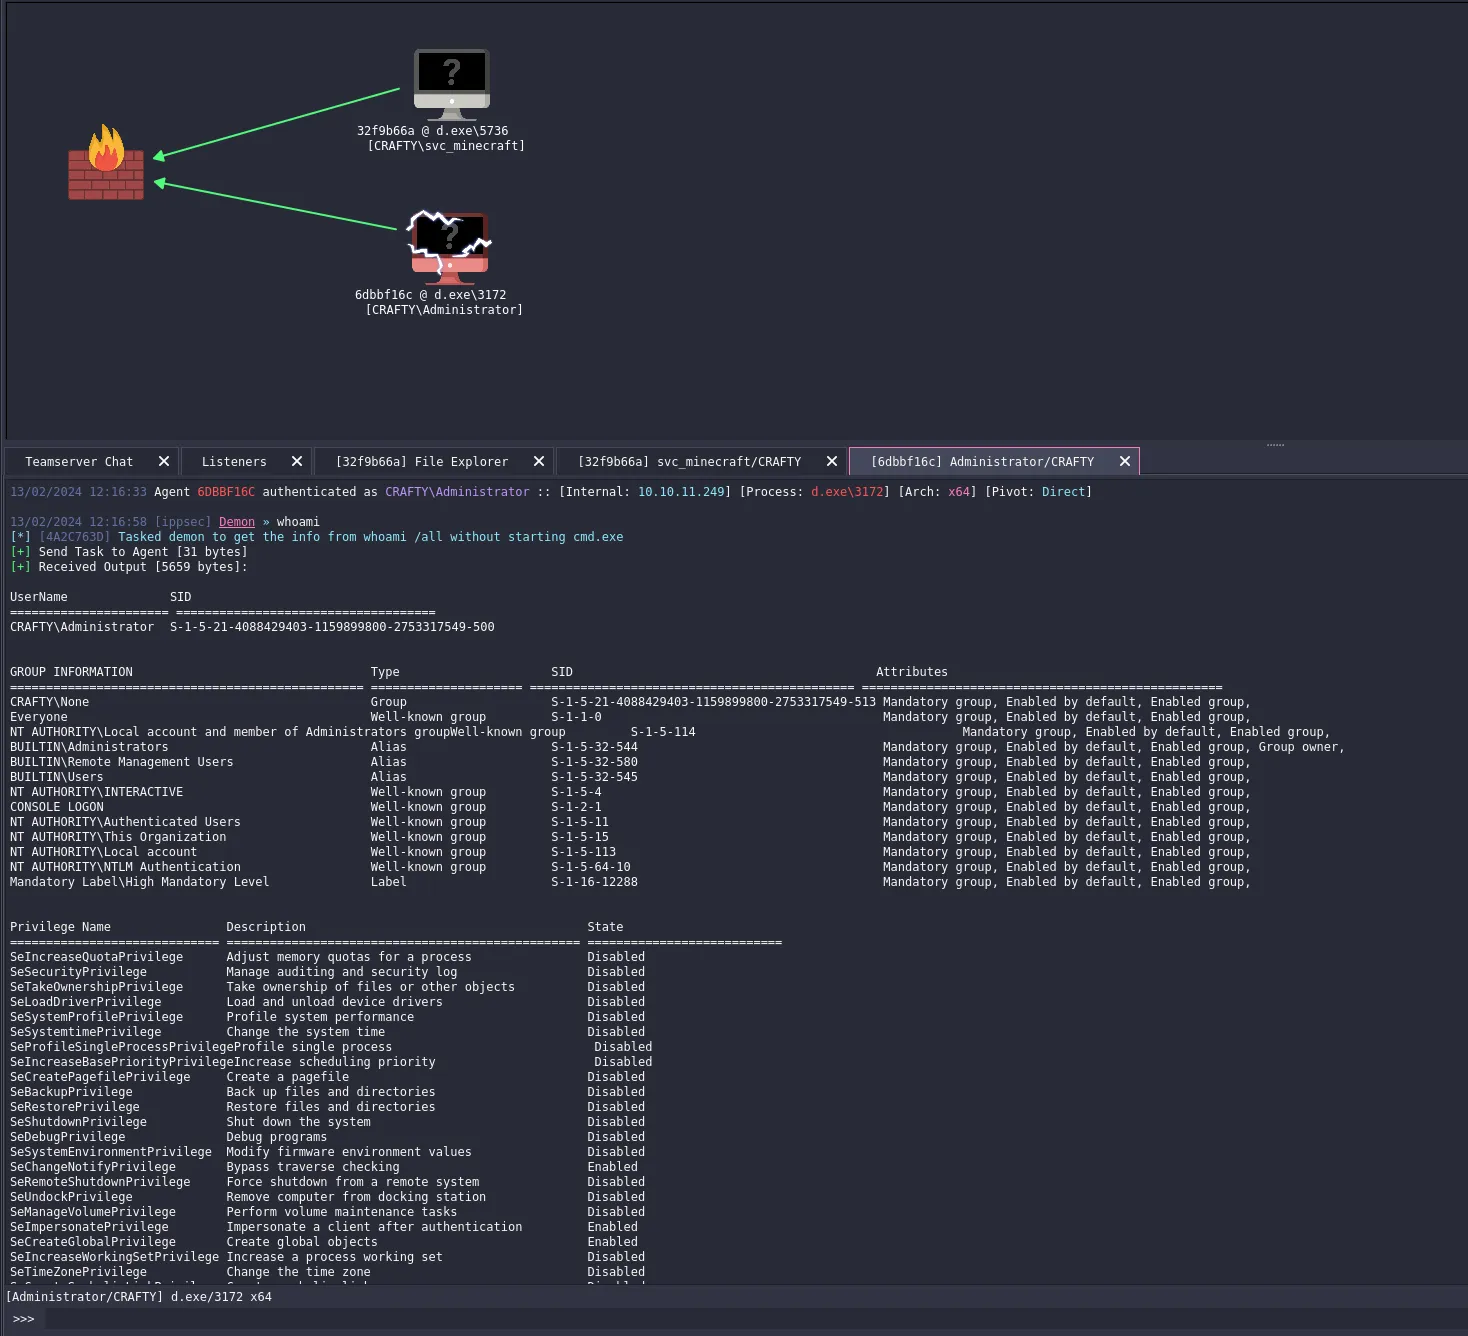Switch to the Teamserver Chat tab

click(79, 462)
